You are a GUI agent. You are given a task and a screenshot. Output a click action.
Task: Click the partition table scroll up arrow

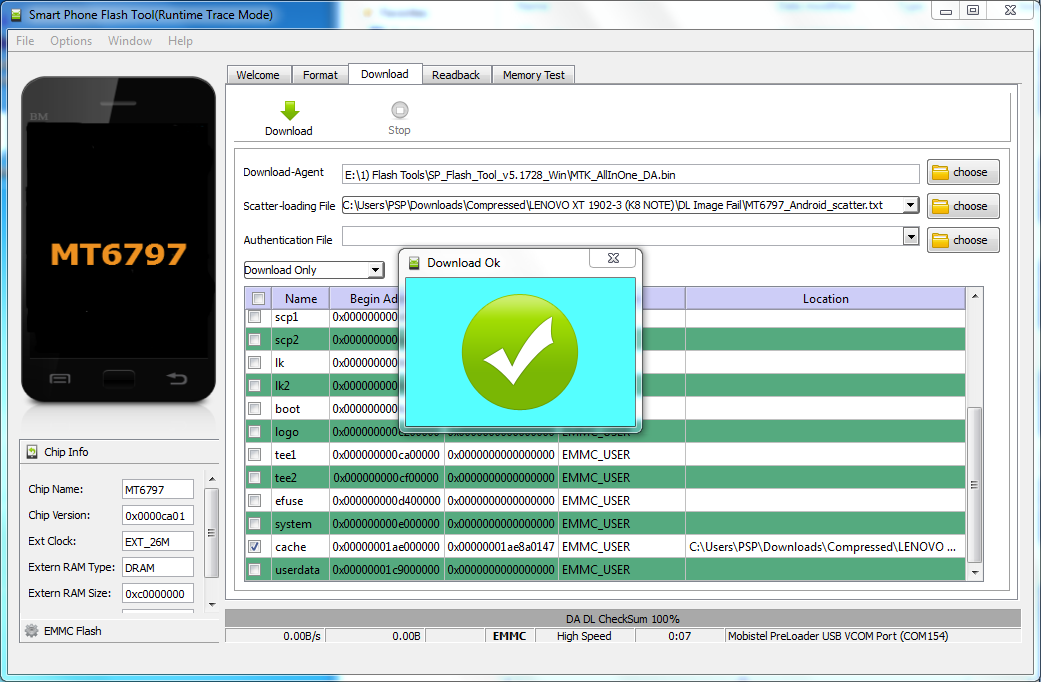(x=975, y=296)
